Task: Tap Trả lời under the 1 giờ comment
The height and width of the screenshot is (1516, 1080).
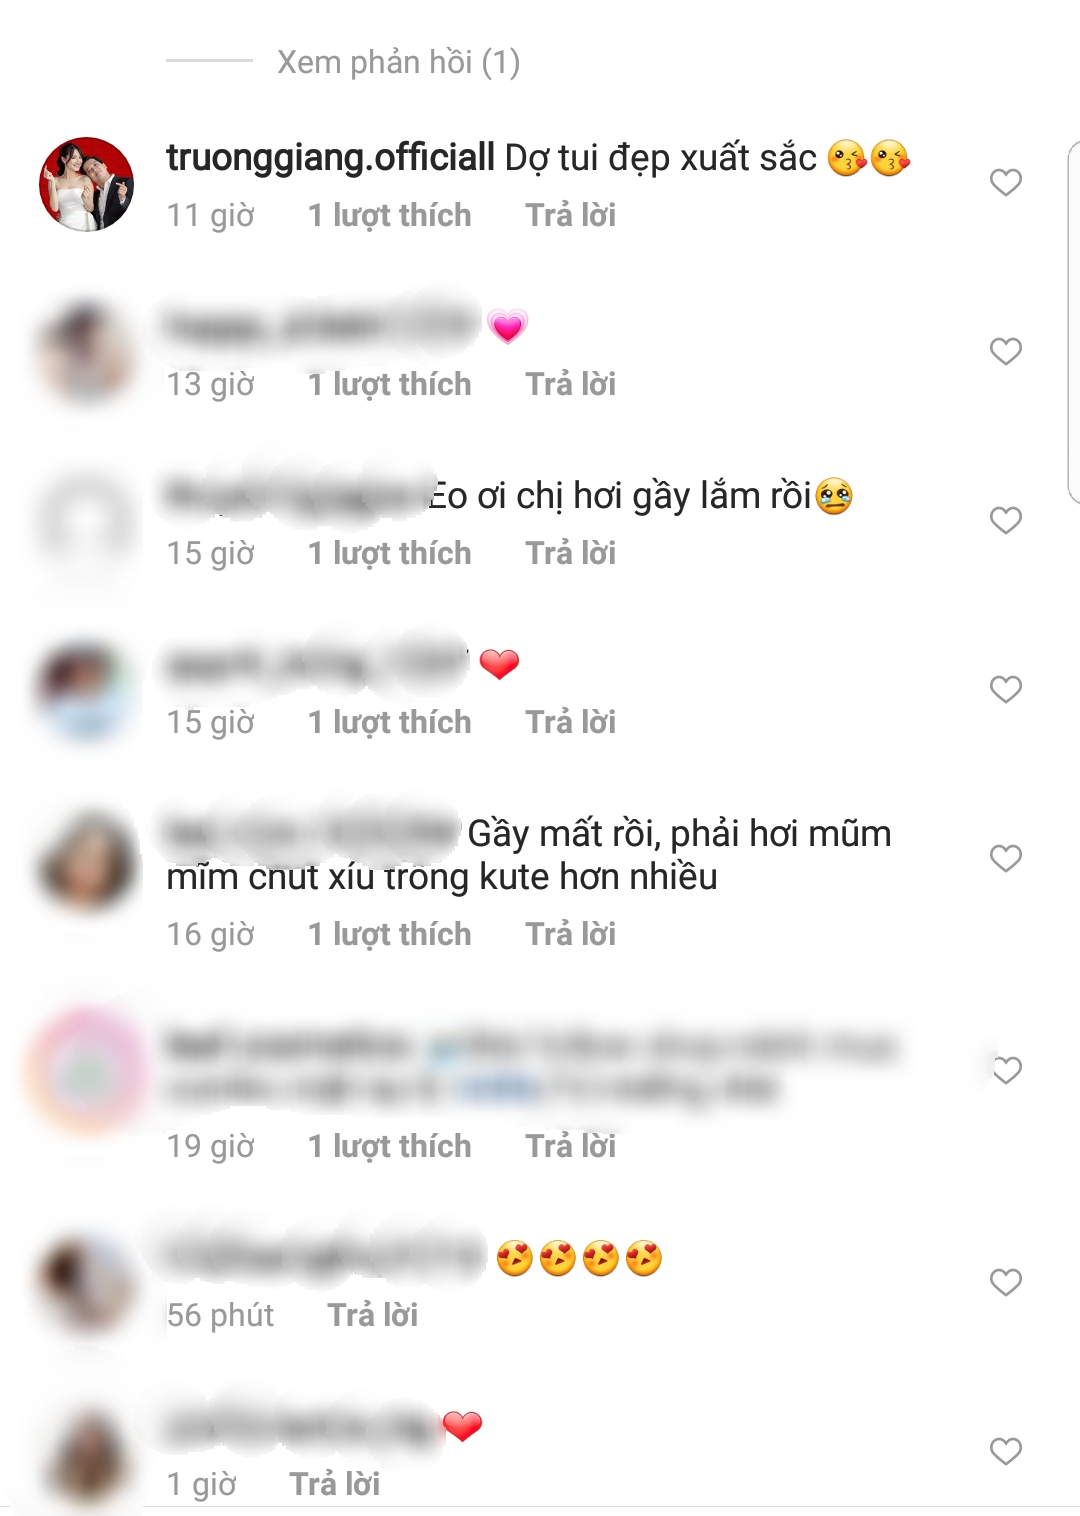Action: [x=335, y=1484]
